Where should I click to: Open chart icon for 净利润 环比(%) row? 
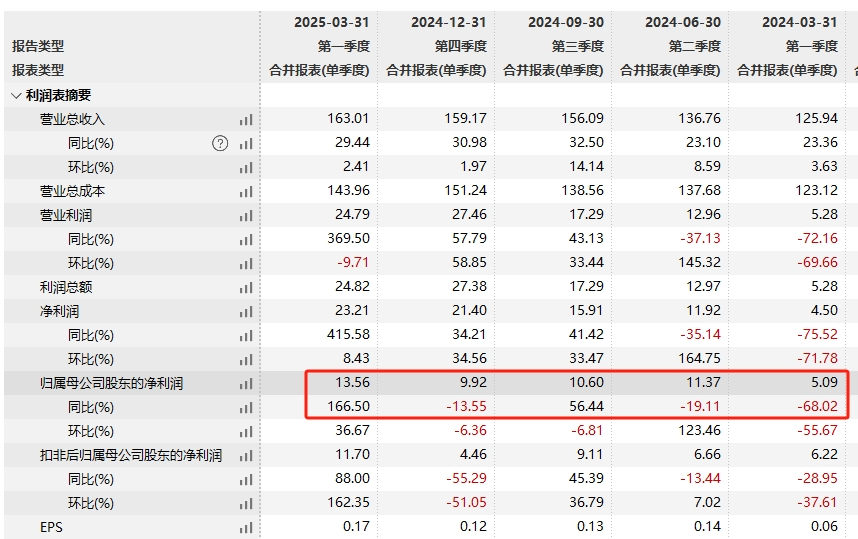tap(246, 360)
